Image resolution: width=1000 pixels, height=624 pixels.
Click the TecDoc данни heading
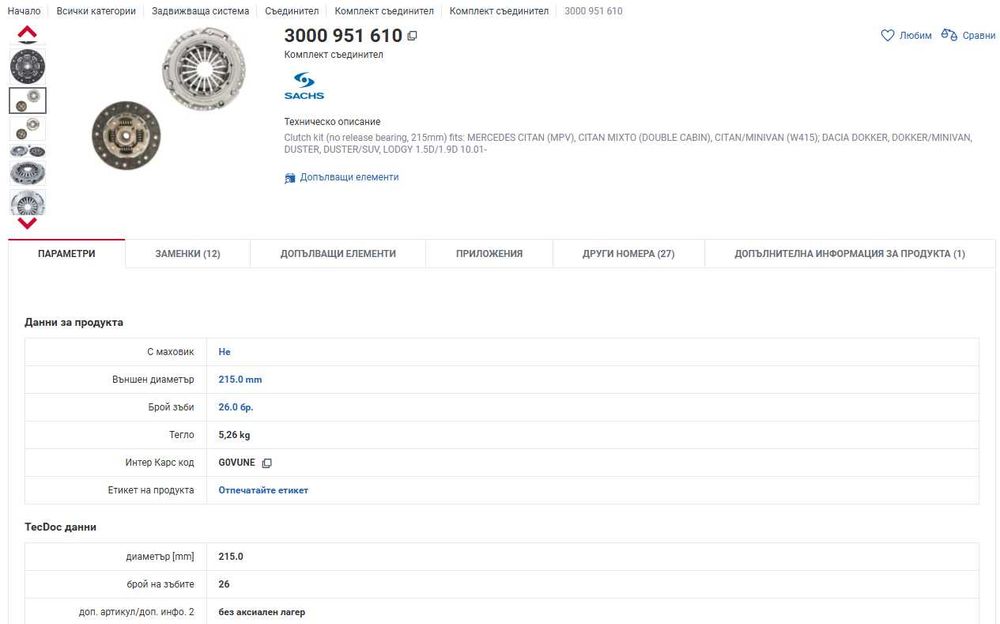[x=61, y=527]
